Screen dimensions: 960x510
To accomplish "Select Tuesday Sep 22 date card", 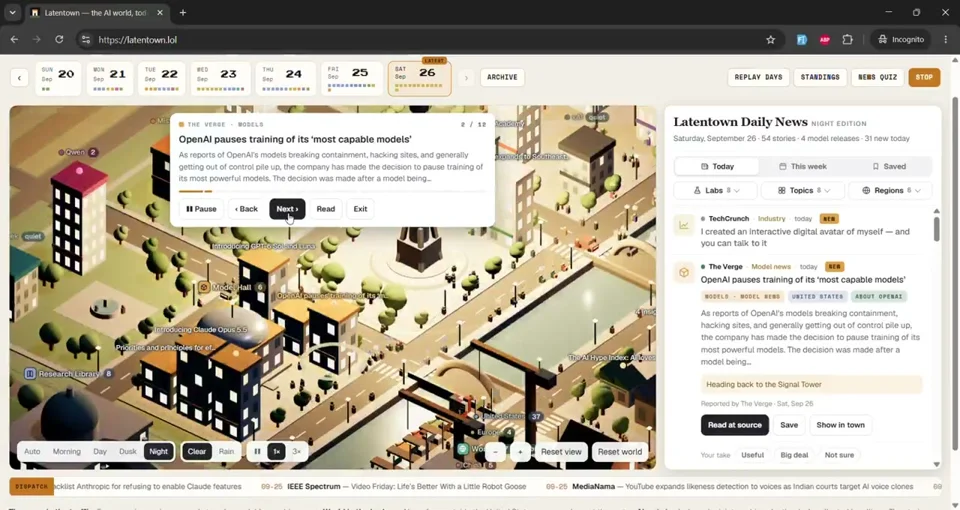I will (162, 78).
